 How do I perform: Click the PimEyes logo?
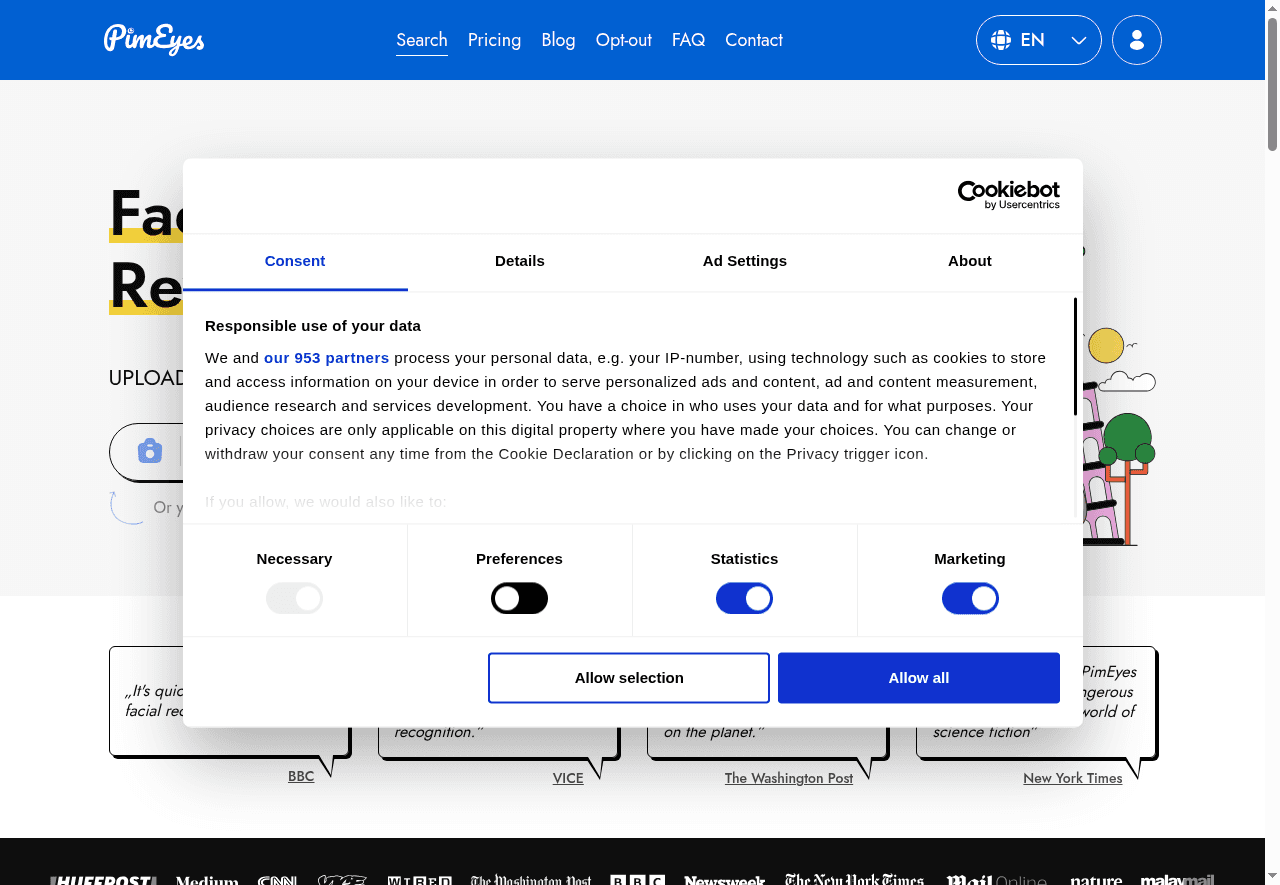click(154, 40)
